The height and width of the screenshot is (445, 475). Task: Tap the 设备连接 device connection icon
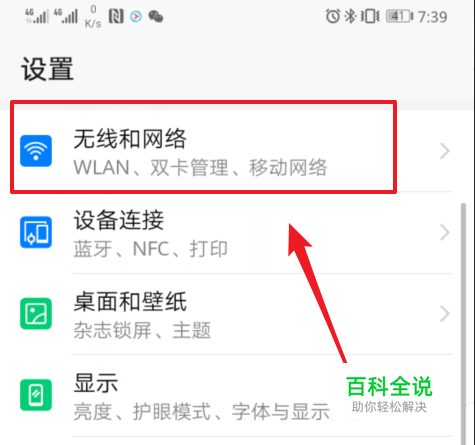click(x=36, y=232)
